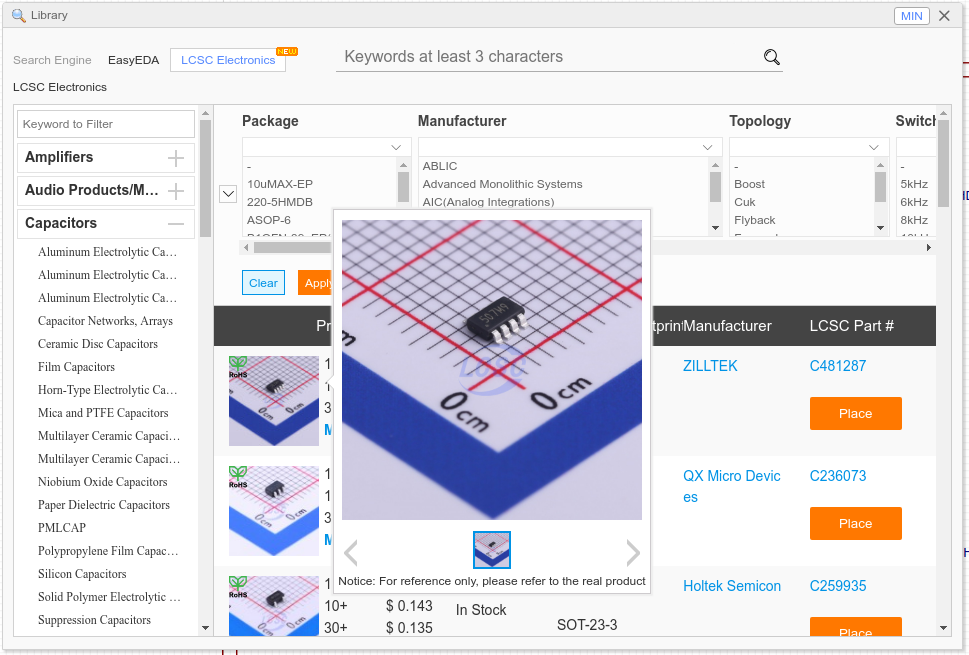Select 10uMAX-EP package option
This screenshot has width=969, height=655.
(x=280, y=184)
